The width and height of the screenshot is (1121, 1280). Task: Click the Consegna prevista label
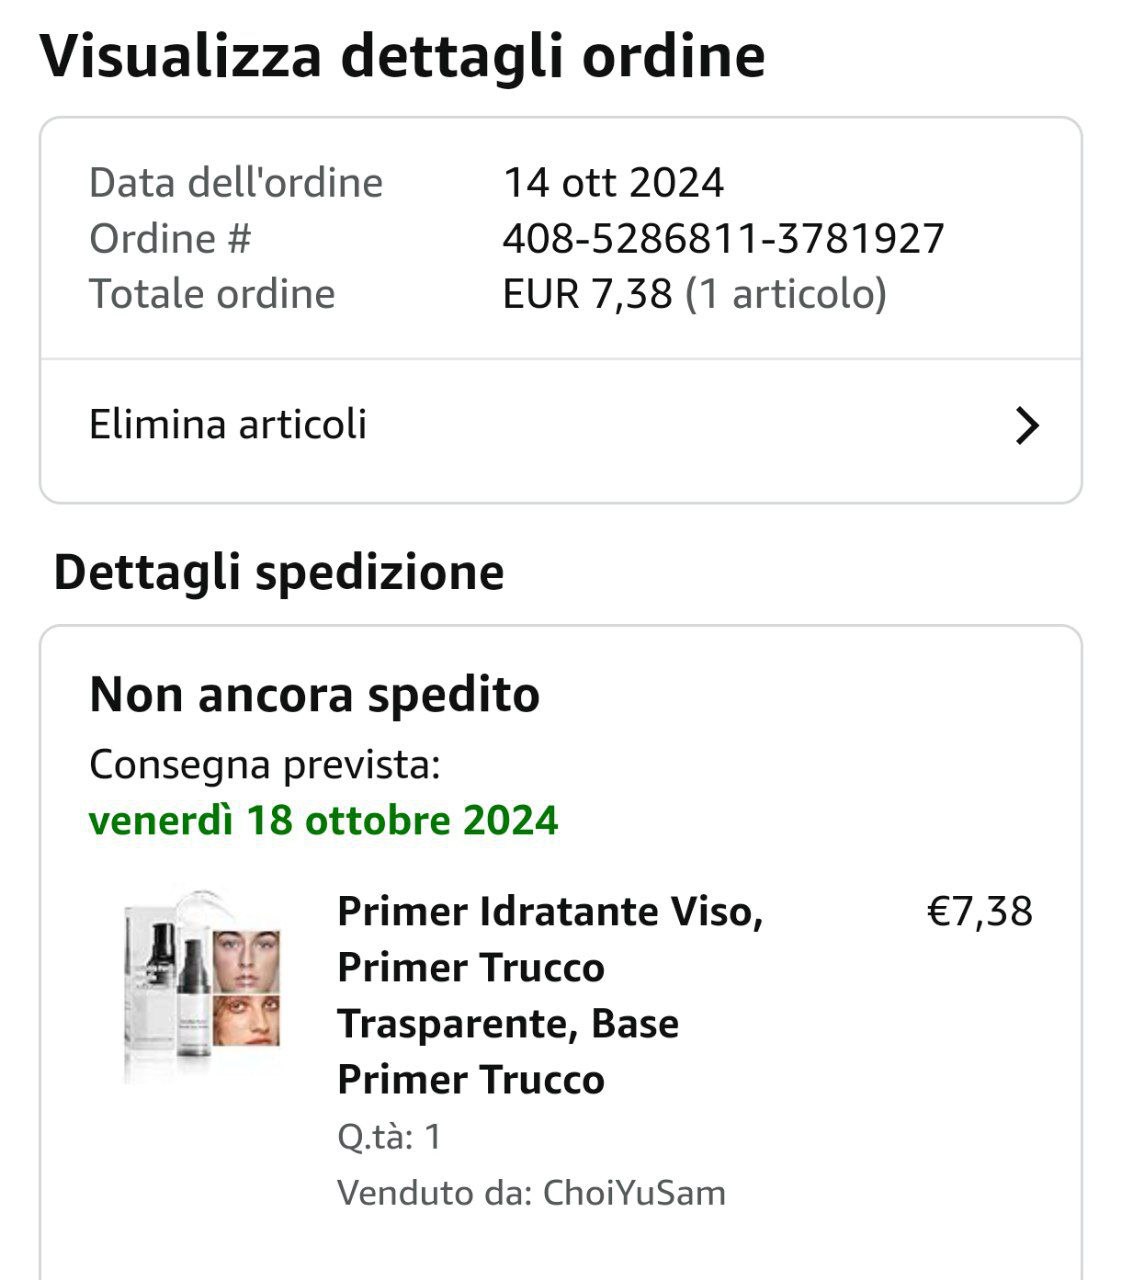click(264, 765)
